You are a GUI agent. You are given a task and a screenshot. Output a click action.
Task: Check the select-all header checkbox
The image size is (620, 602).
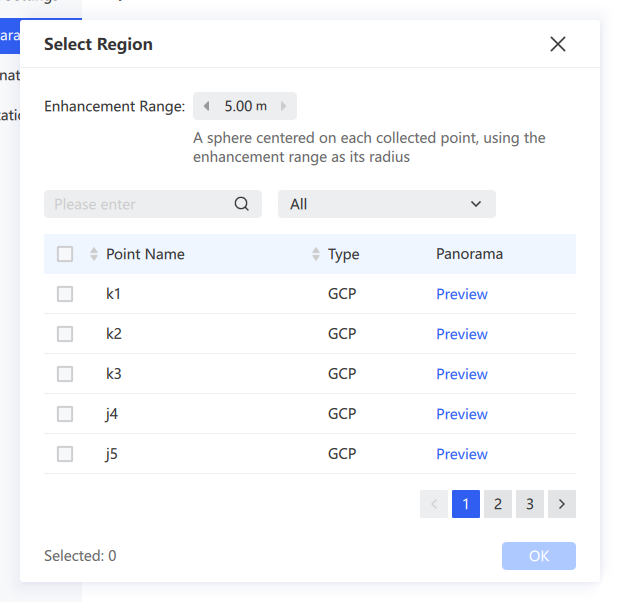[x=65, y=254]
